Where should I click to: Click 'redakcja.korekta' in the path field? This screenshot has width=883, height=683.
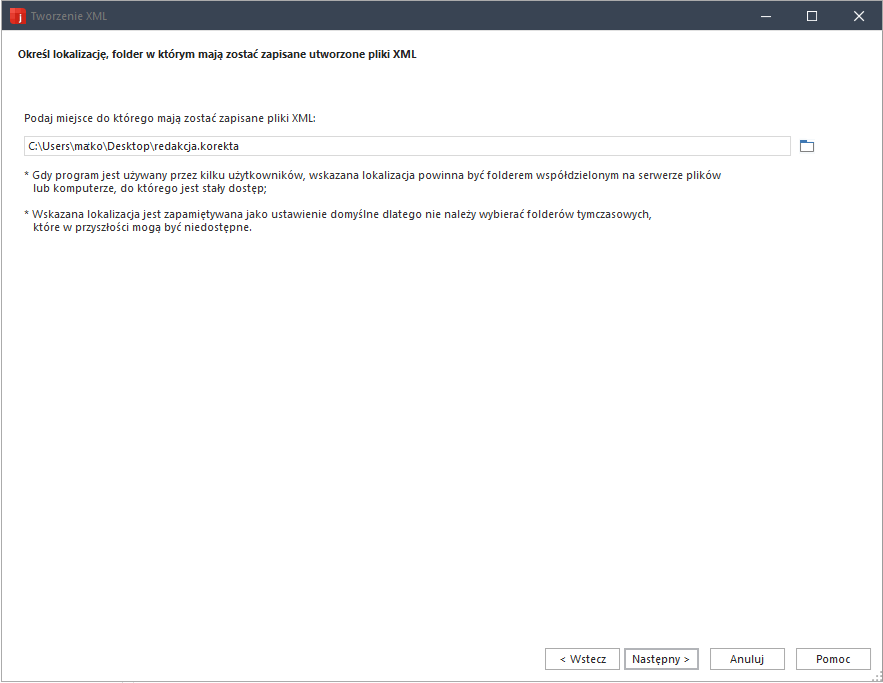[196, 147]
